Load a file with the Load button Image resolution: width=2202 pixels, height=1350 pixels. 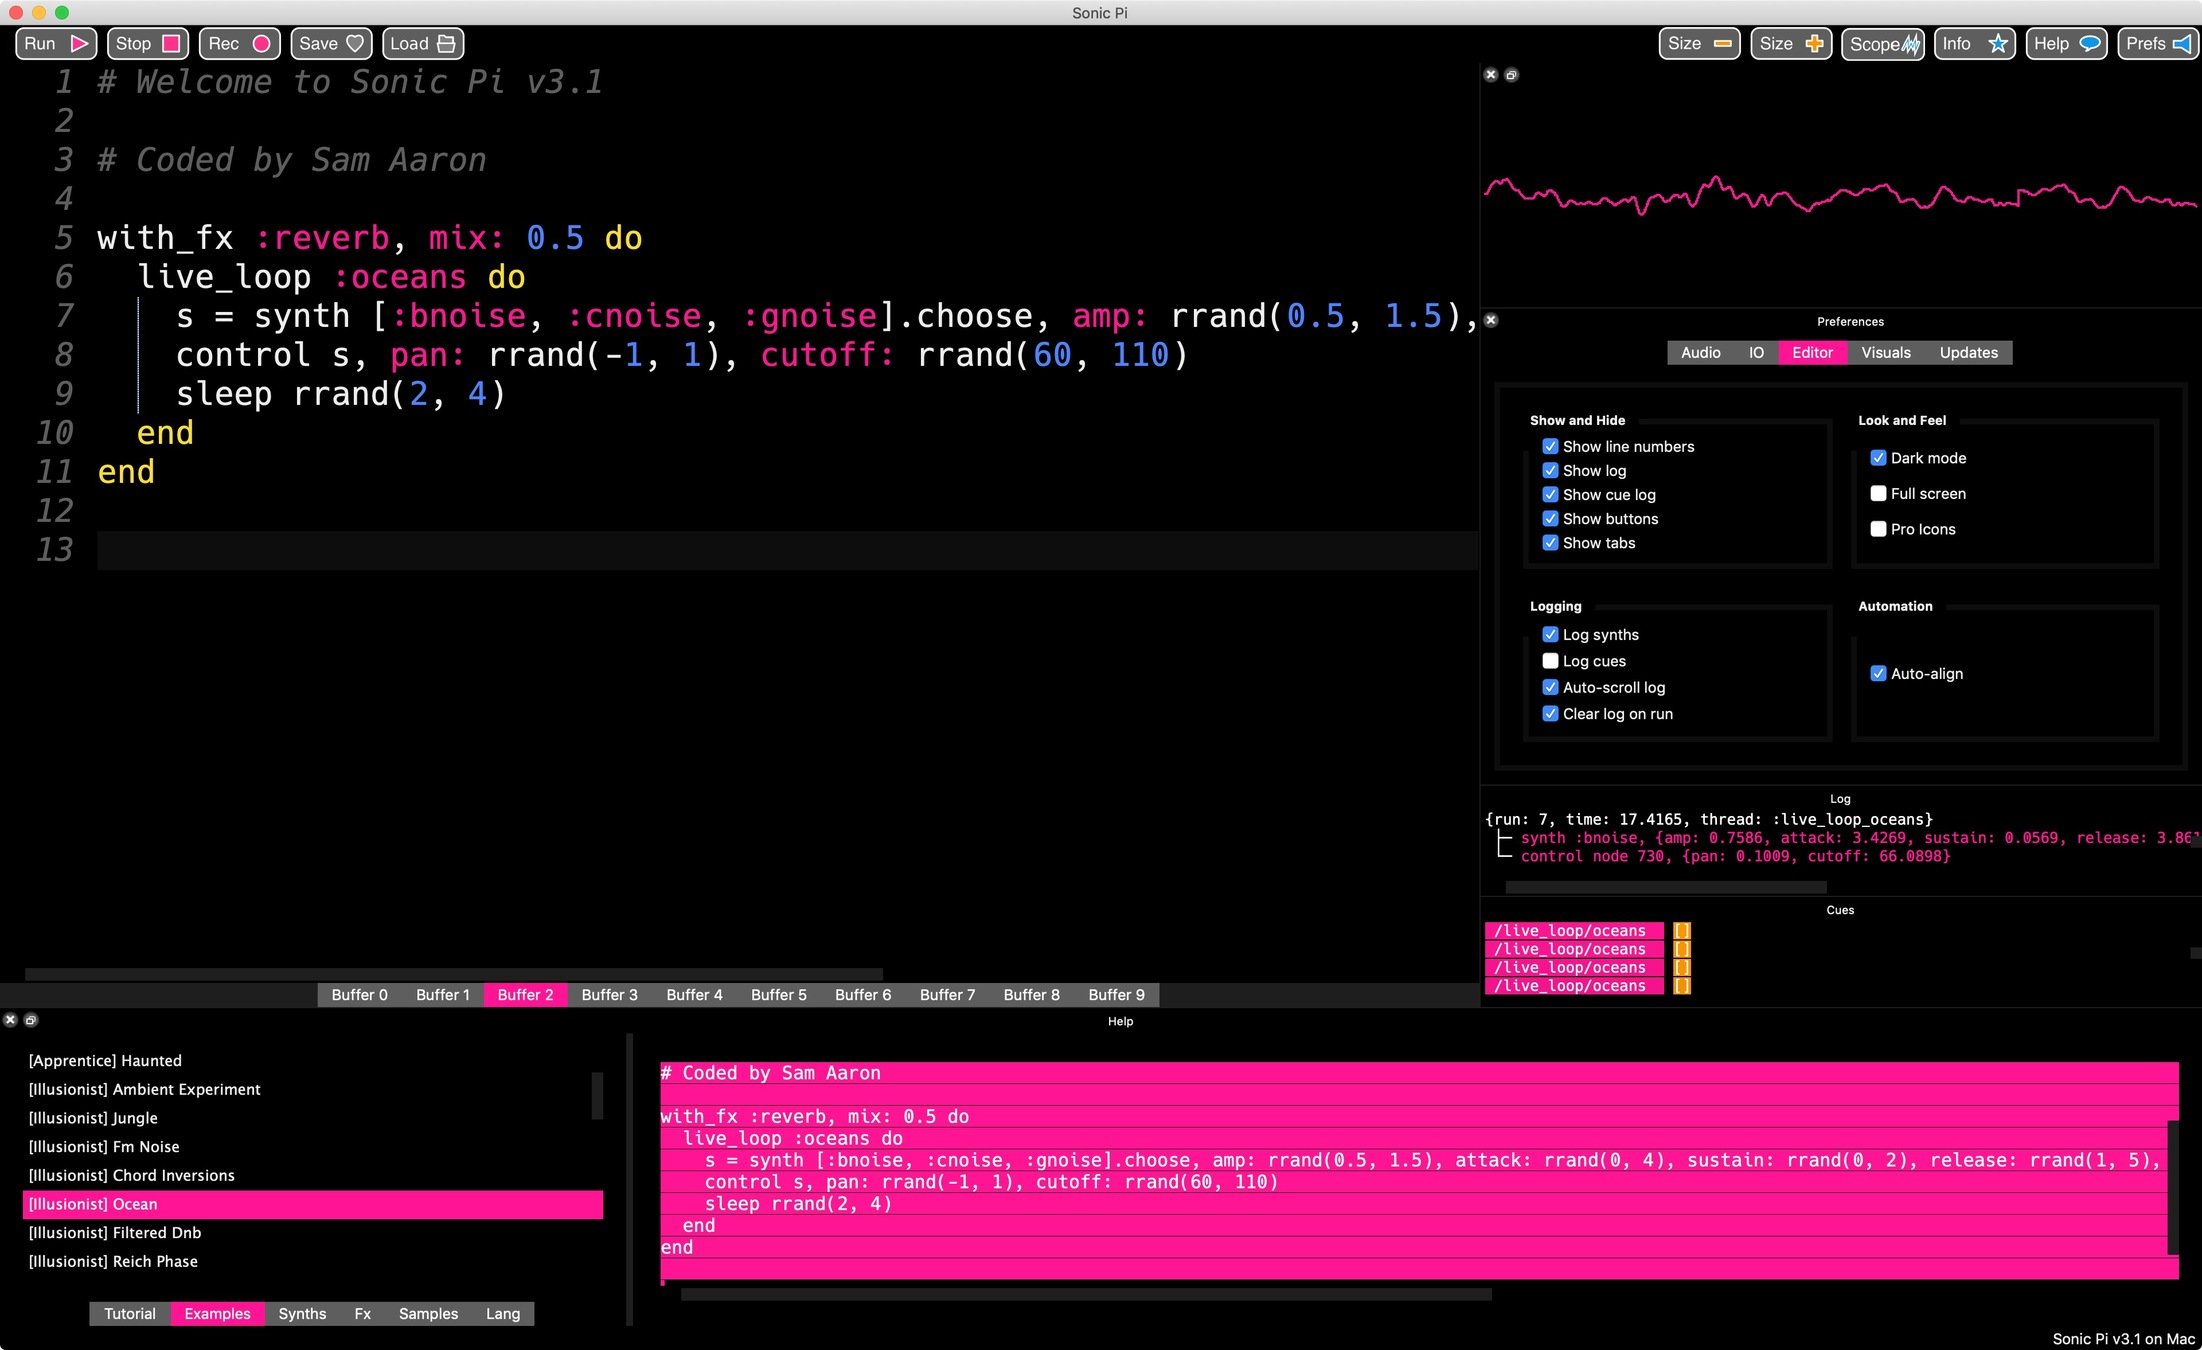click(422, 44)
